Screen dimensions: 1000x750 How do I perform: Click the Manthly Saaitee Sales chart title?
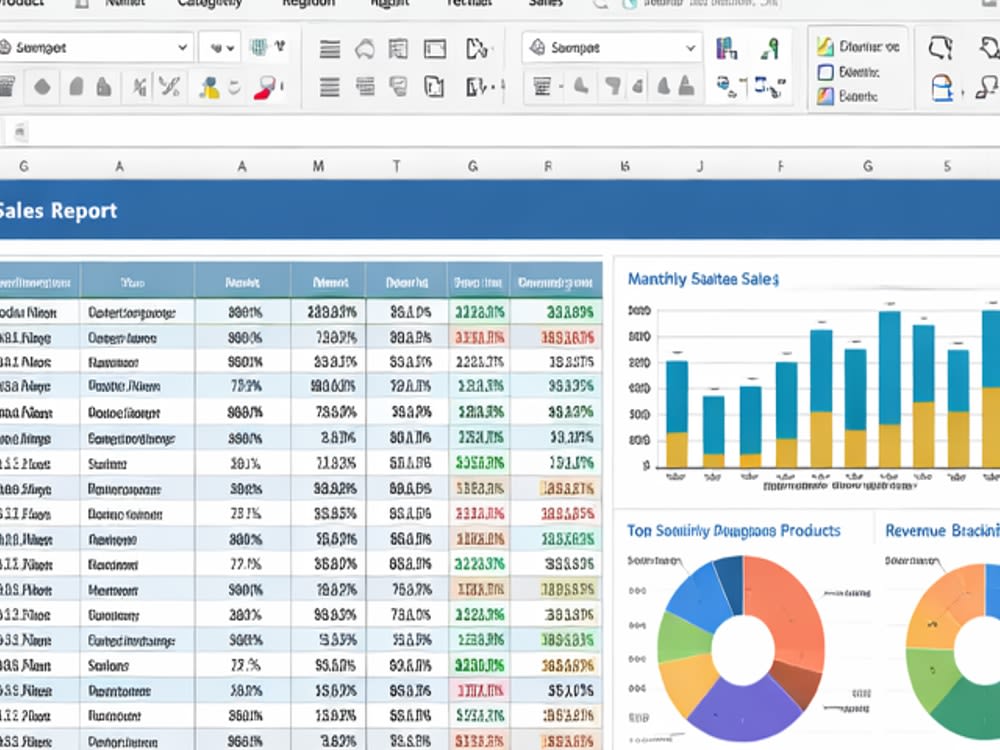coord(703,279)
